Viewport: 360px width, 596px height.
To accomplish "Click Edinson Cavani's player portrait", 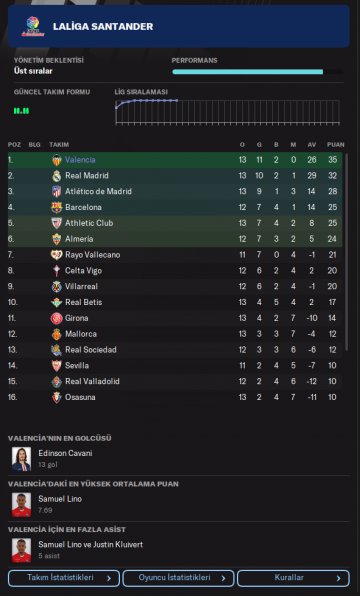I will 21,459.
